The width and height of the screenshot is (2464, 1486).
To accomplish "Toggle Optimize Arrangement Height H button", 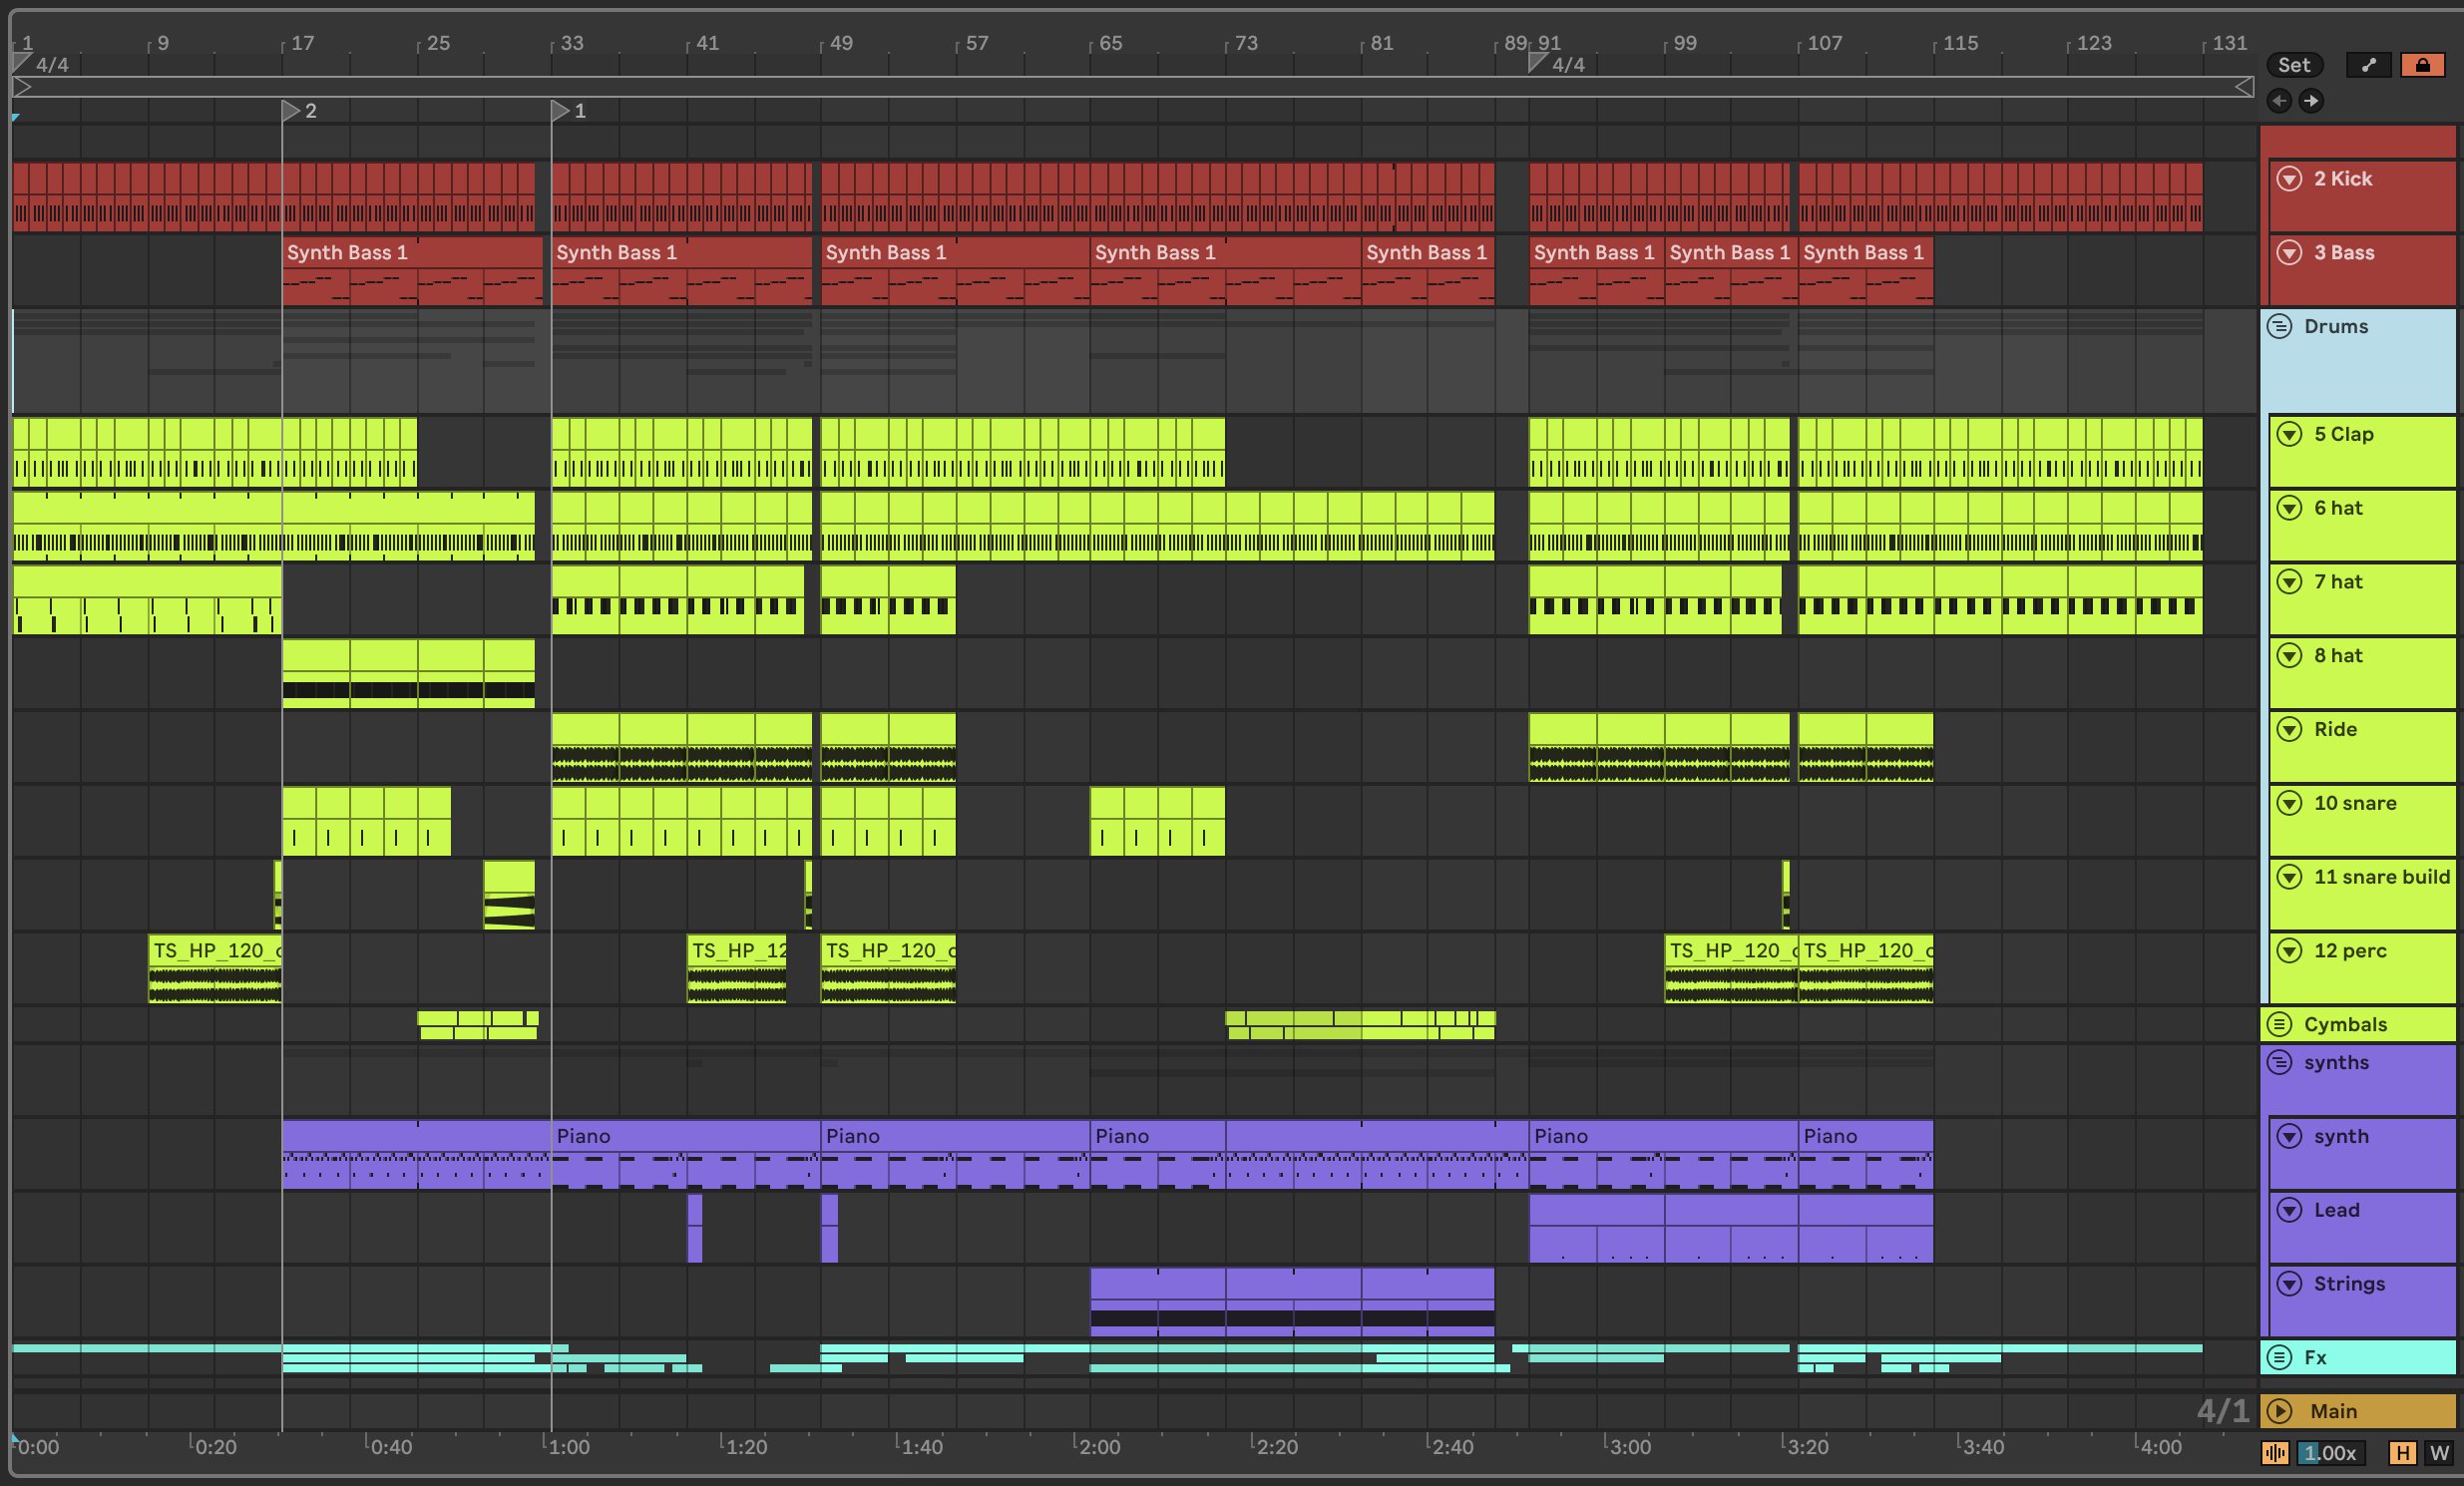I will coord(2402,1452).
